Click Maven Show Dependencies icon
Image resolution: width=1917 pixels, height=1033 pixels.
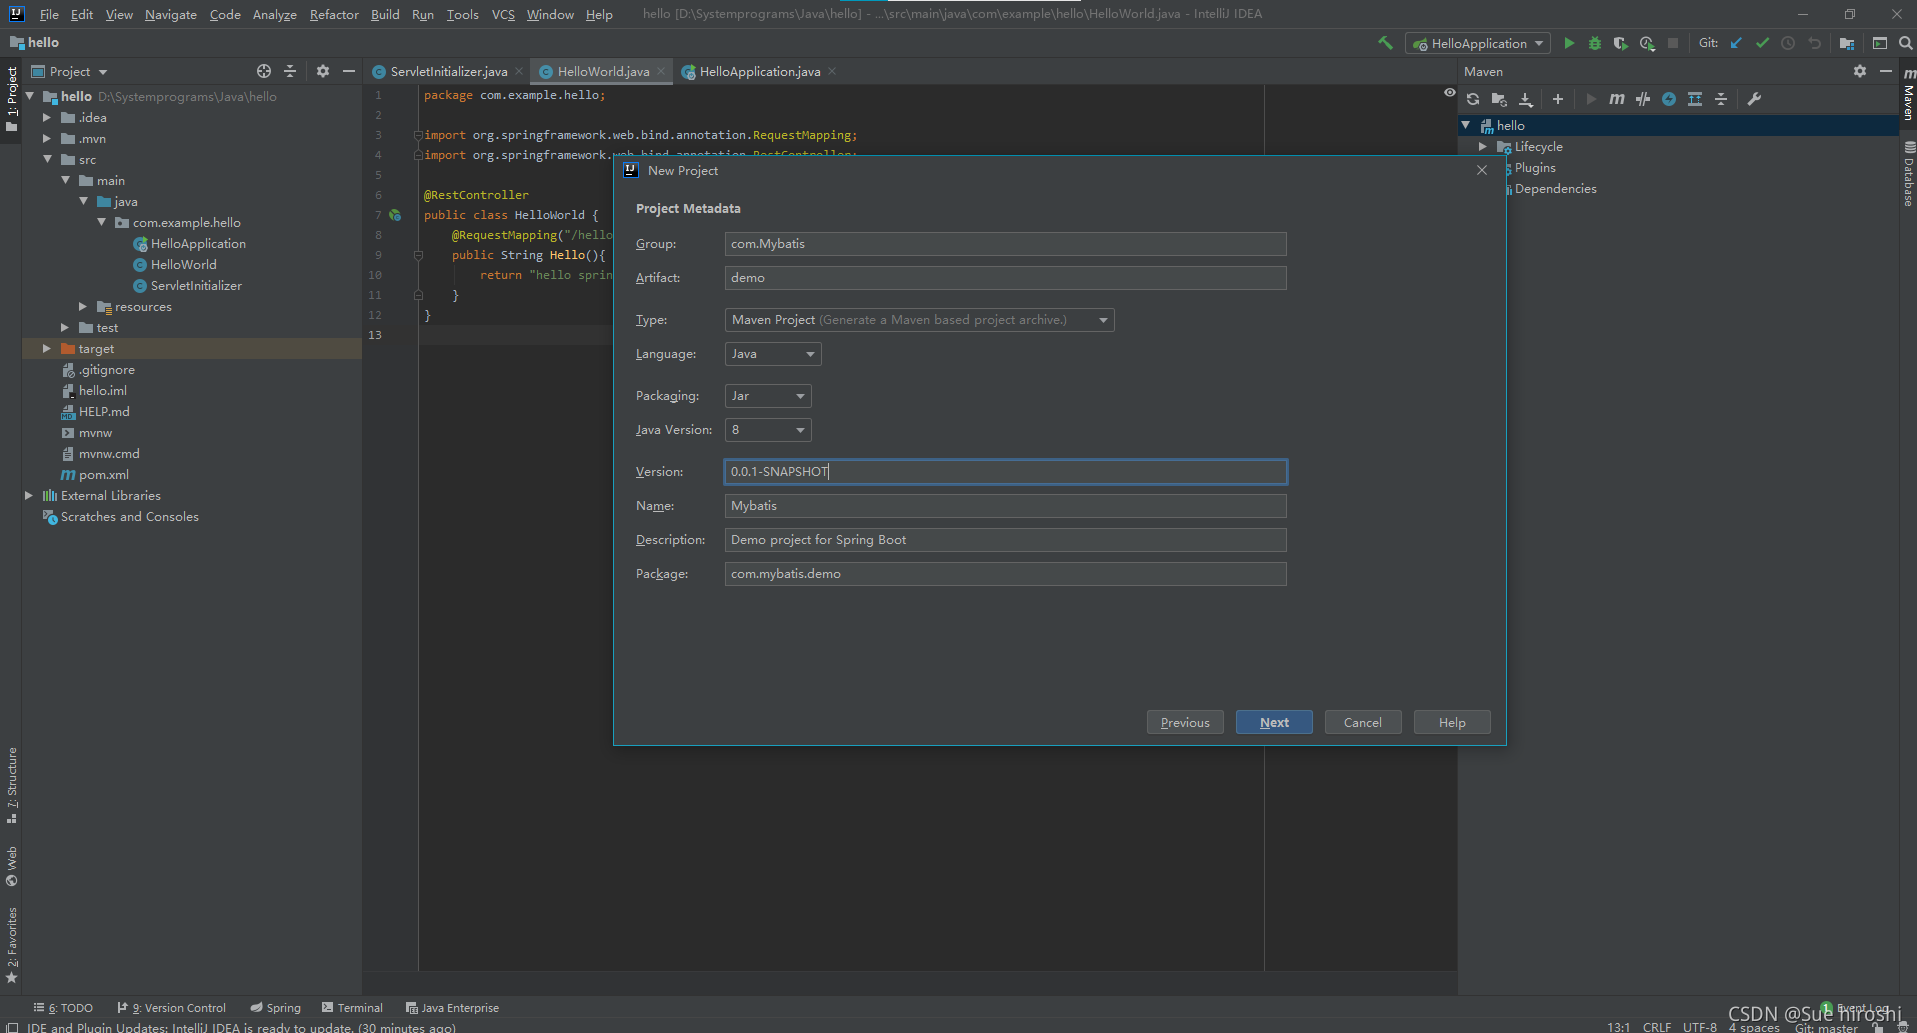[x=1695, y=99]
